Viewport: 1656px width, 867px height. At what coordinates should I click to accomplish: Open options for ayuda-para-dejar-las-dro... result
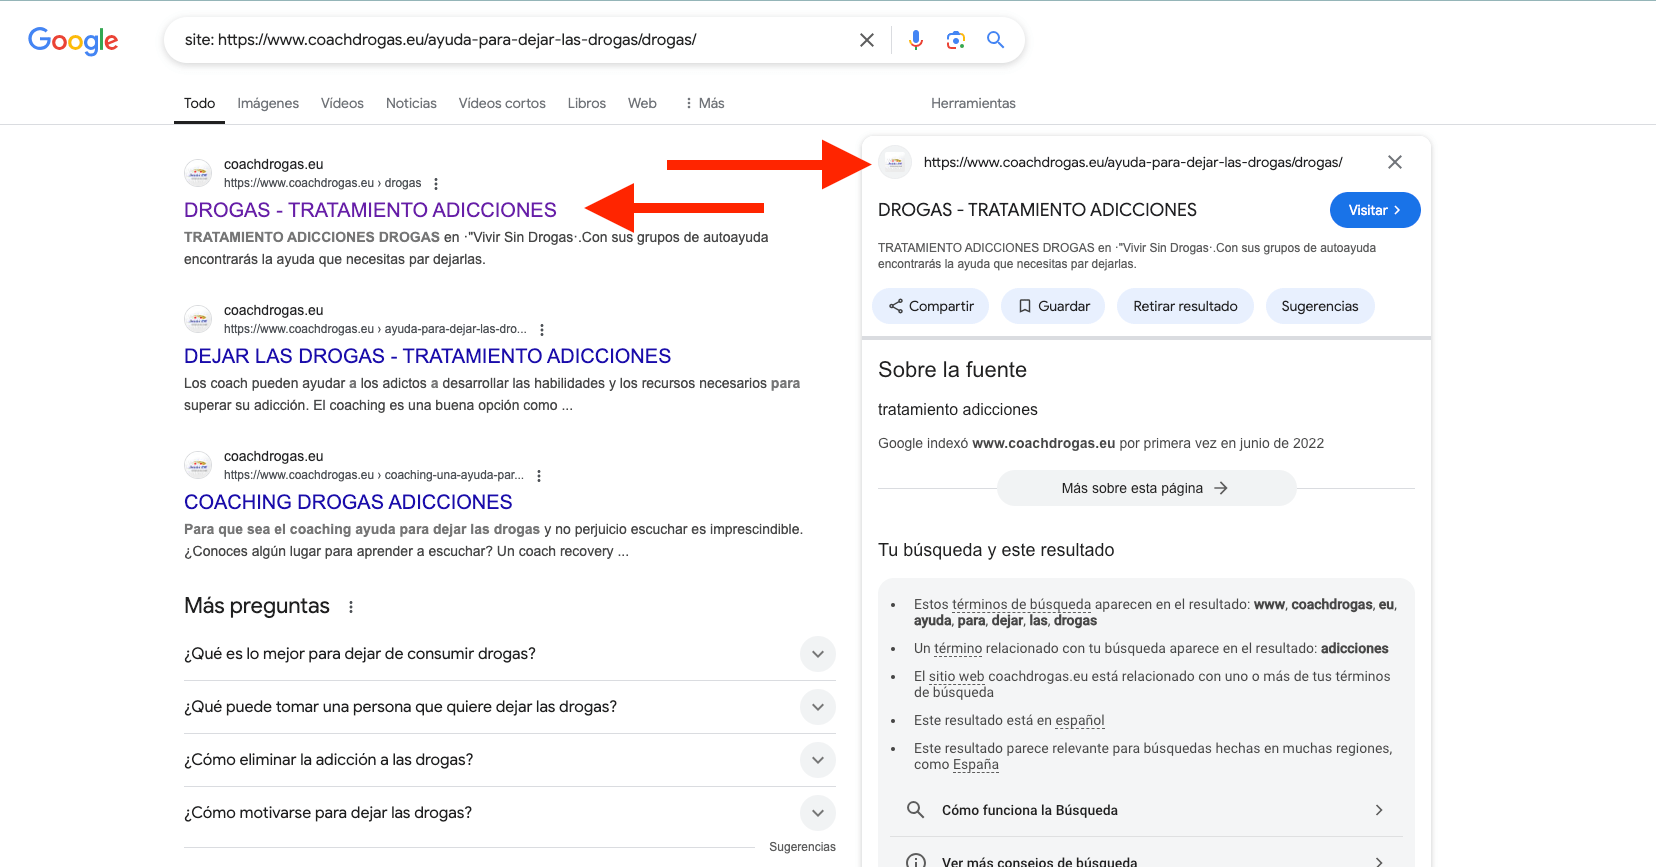[x=542, y=330]
